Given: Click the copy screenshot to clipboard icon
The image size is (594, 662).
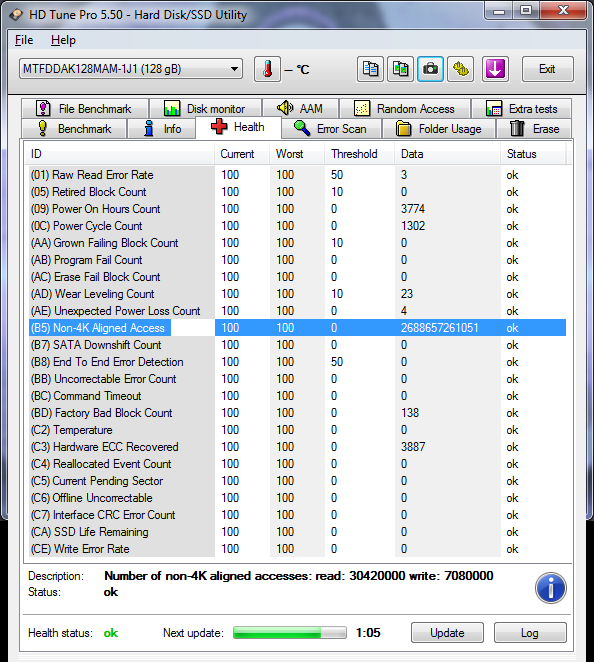Looking at the screenshot, I should click(x=400, y=69).
